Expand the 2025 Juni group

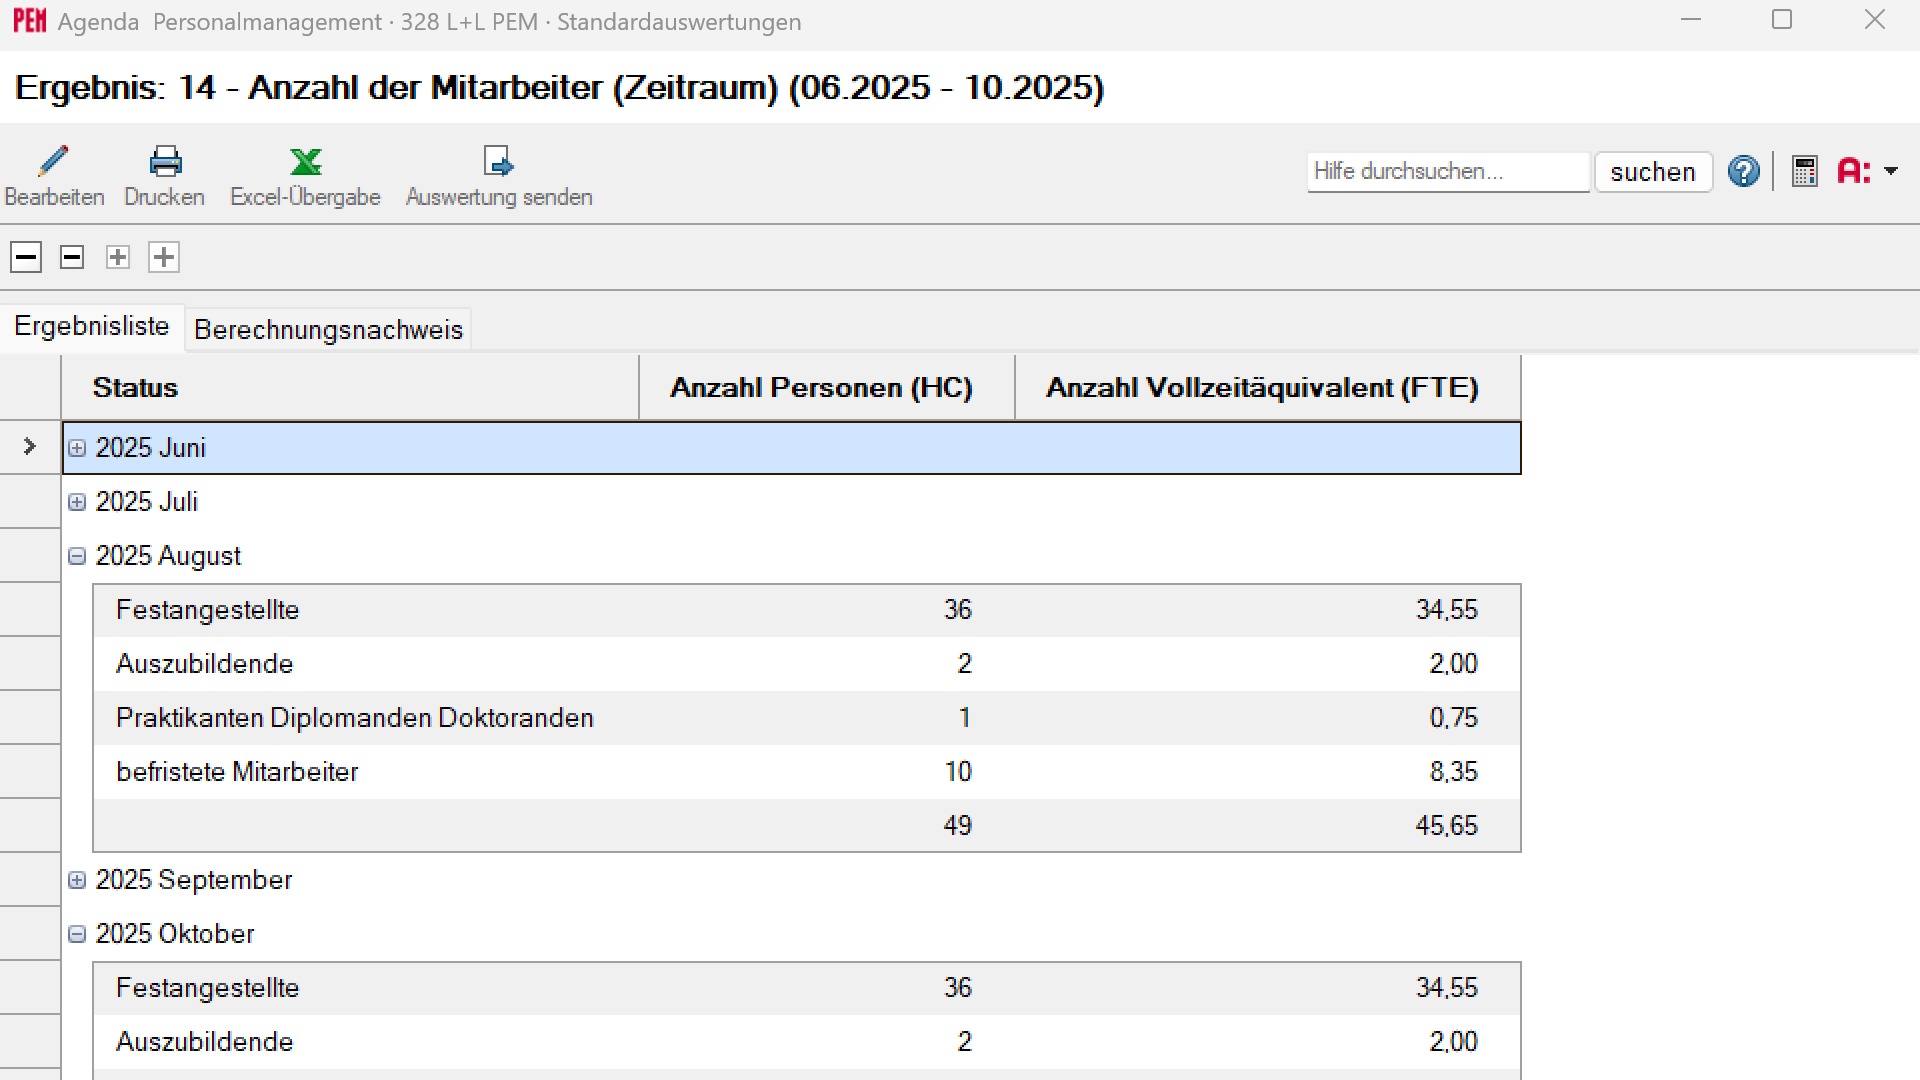click(x=77, y=448)
